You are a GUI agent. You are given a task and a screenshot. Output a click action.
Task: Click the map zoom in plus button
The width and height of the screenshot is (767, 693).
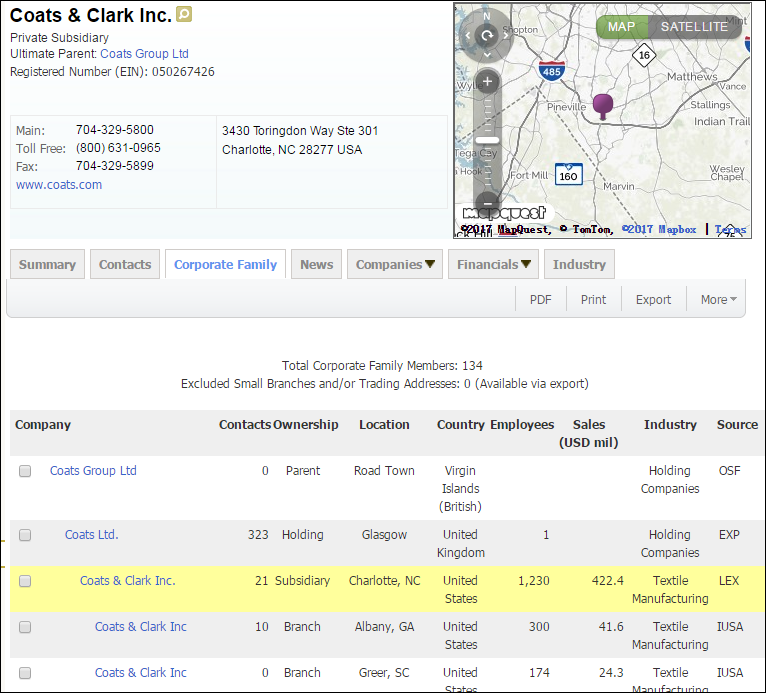click(487, 82)
